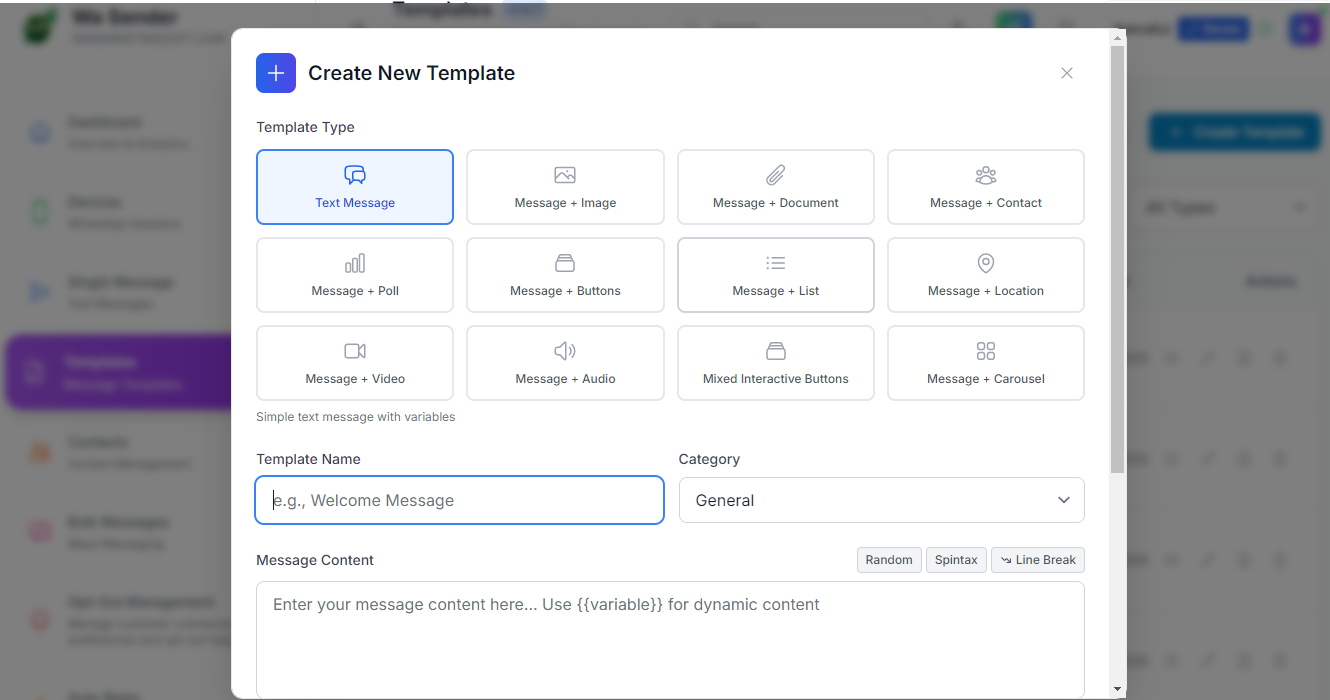The image size is (1330, 700).
Task: Focus the Template Name input field
Action: [x=459, y=500]
